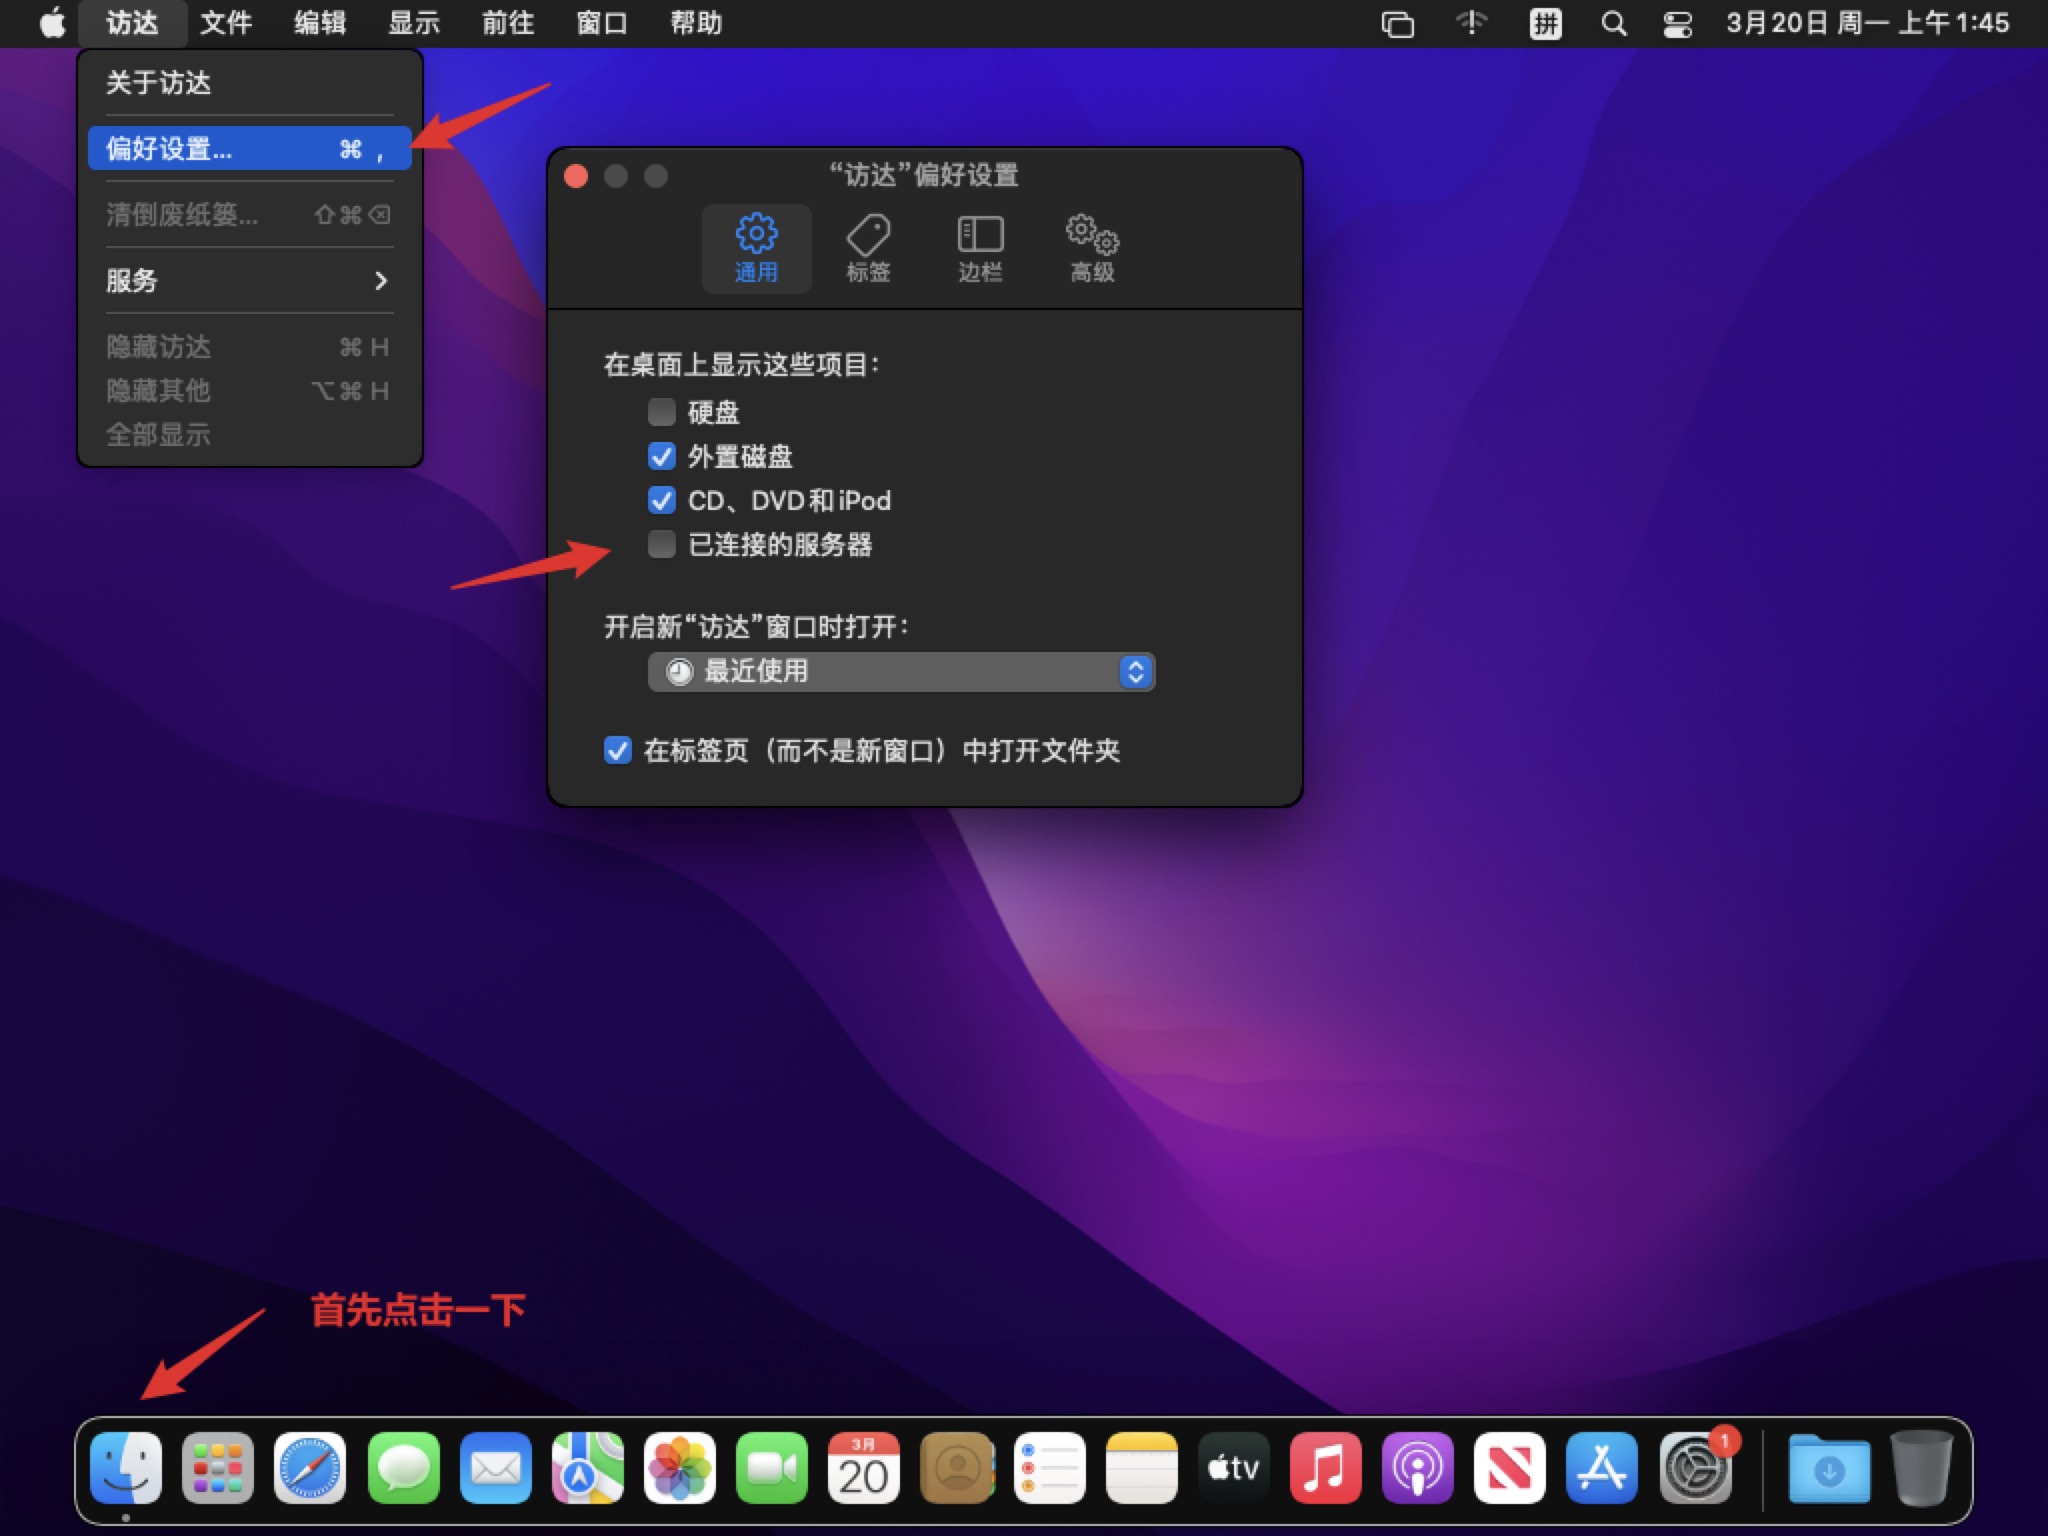Click 关于访达 (About Finder) menu entry
The height and width of the screenshot is (1536, 2048).
point(158,82)
